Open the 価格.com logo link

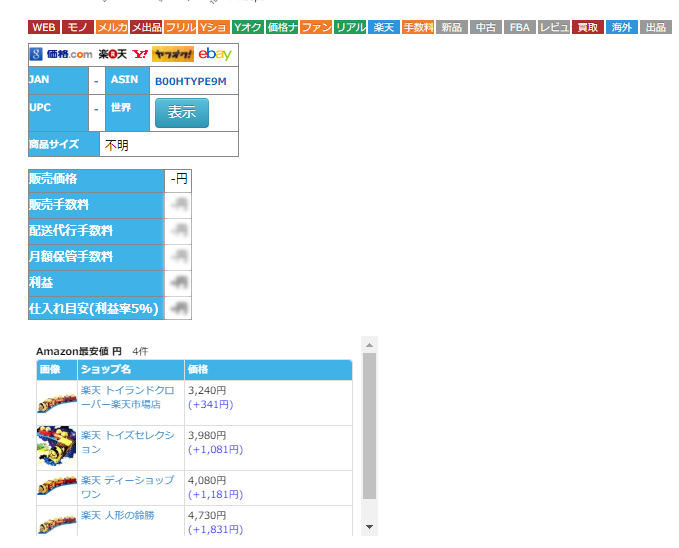pos(69,54)
